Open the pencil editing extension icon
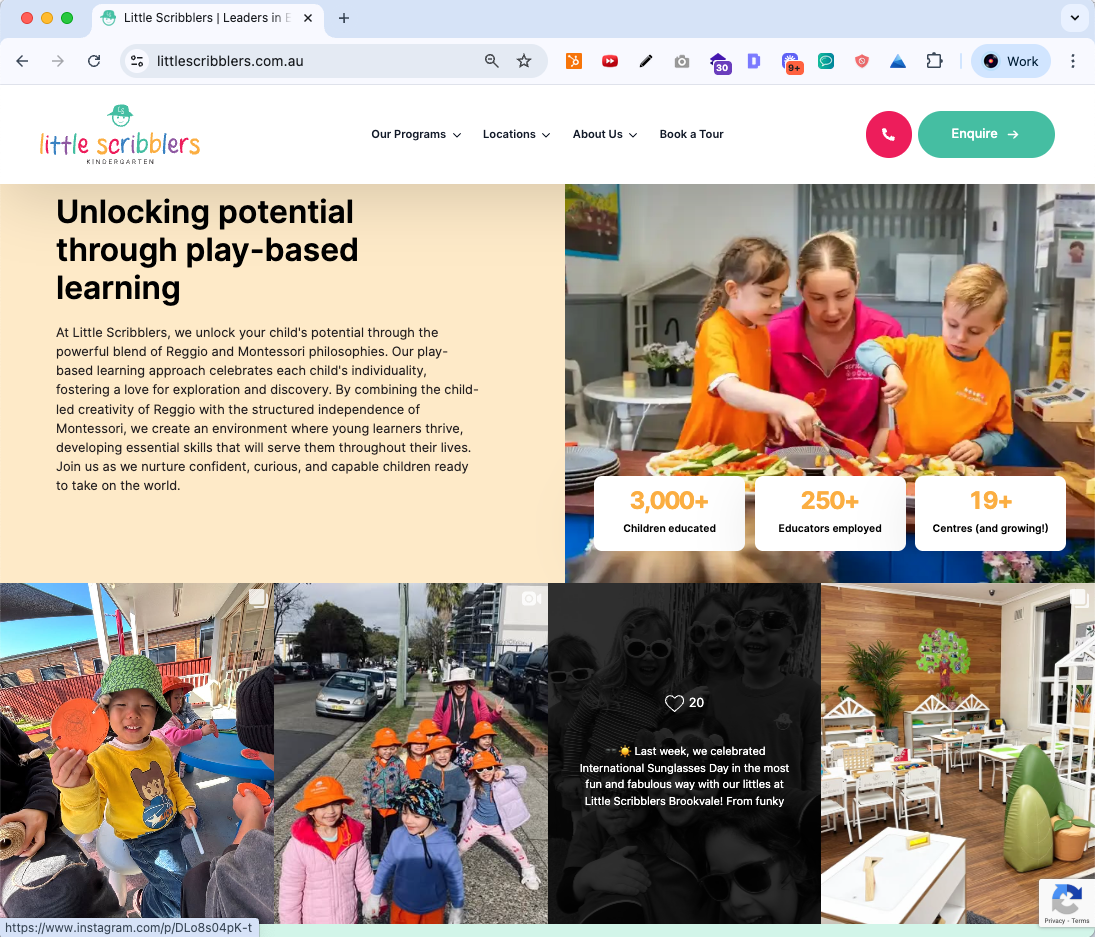 click(x=646, y=61)
